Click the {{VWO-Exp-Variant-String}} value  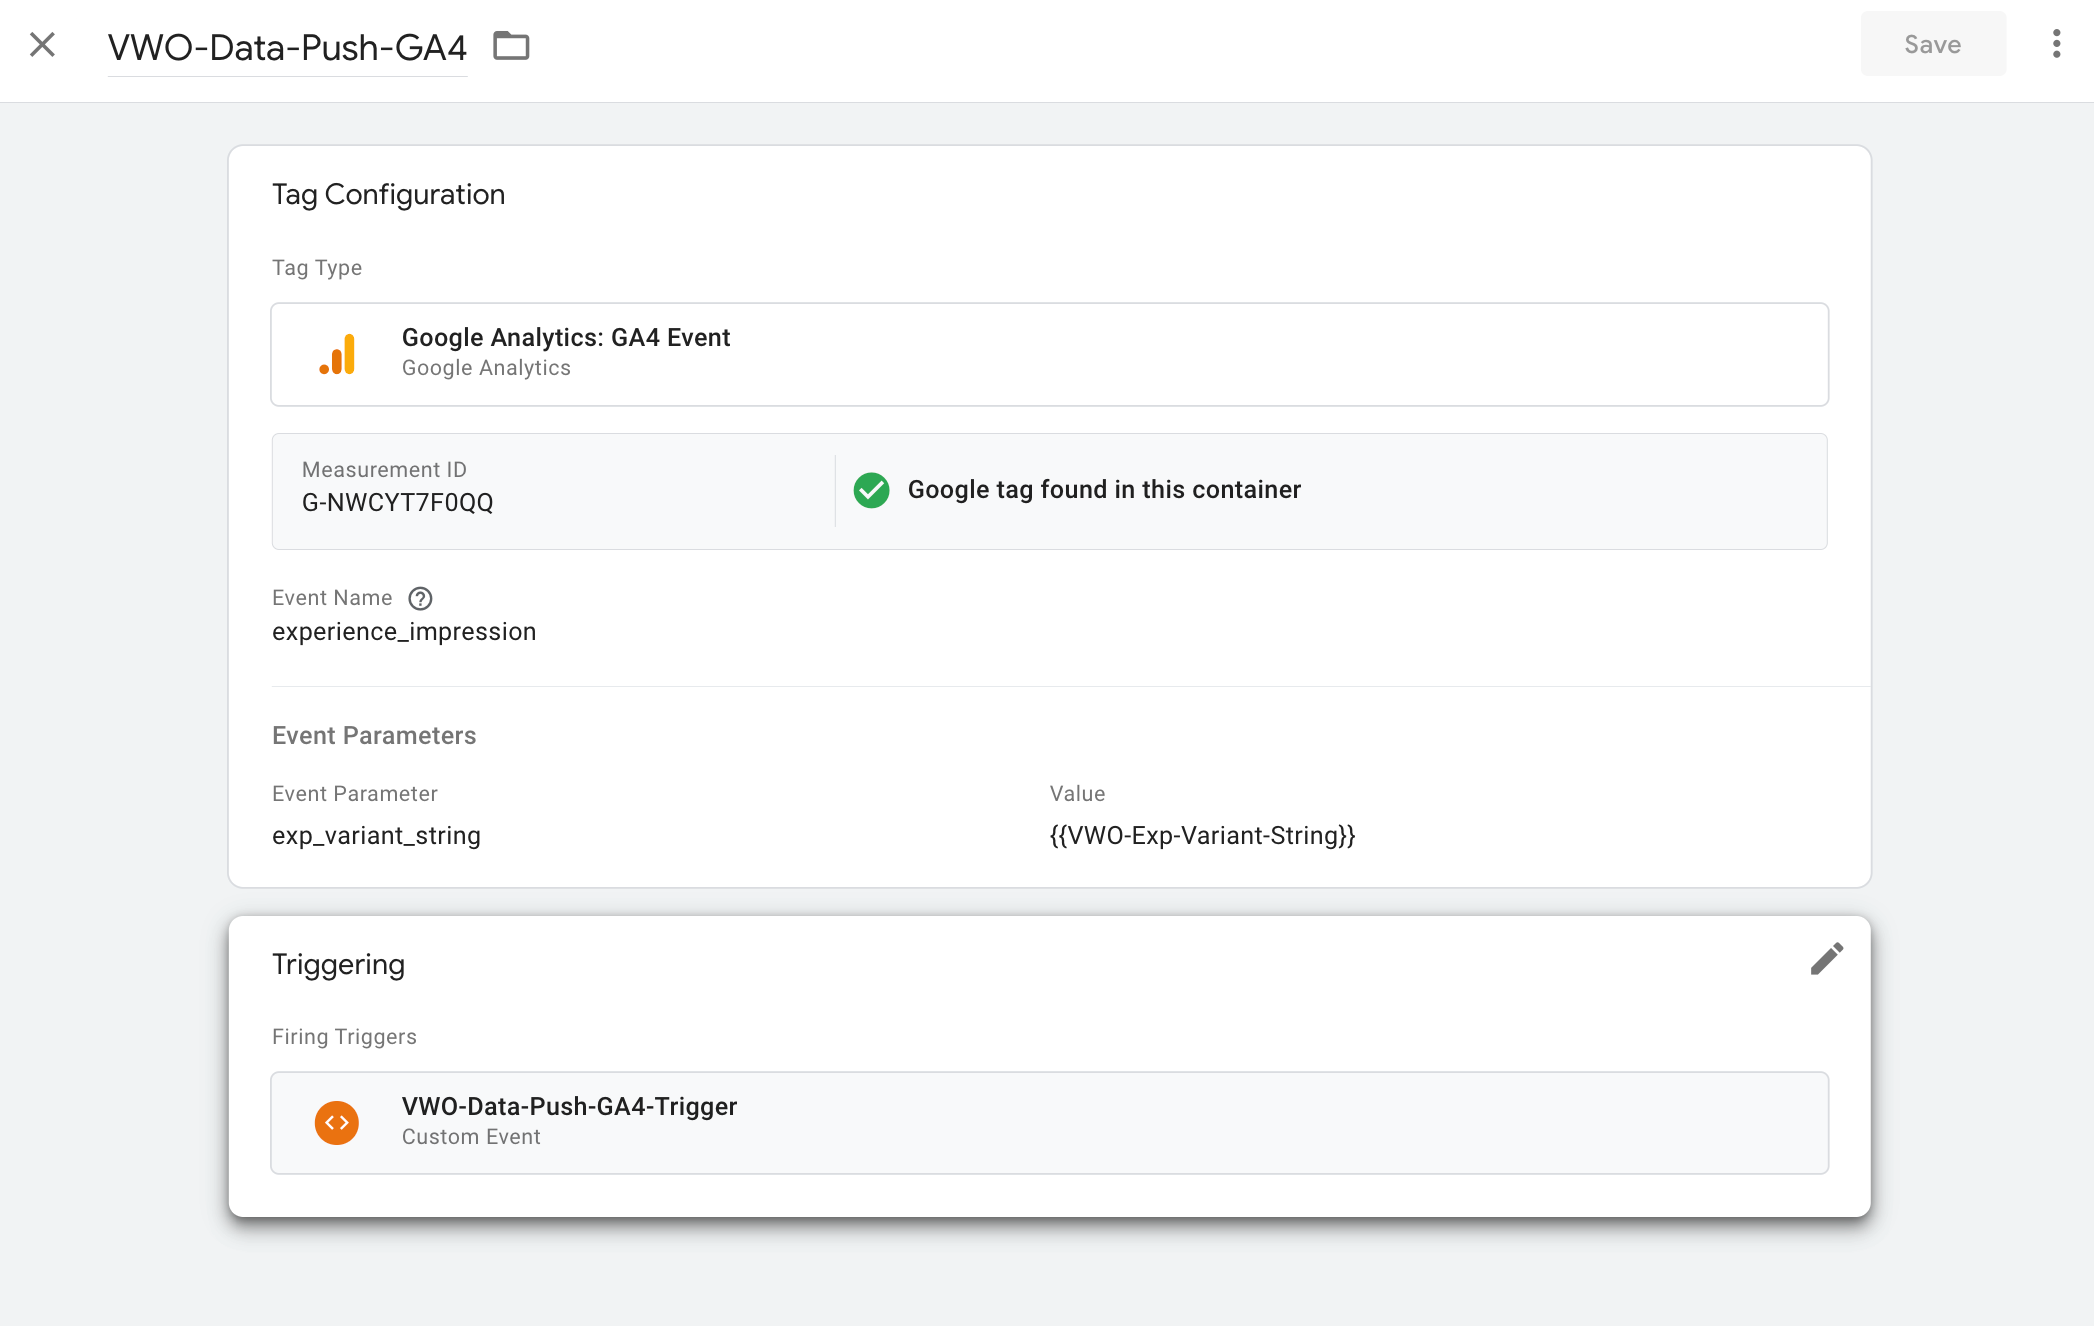[x=1202, y=836]
